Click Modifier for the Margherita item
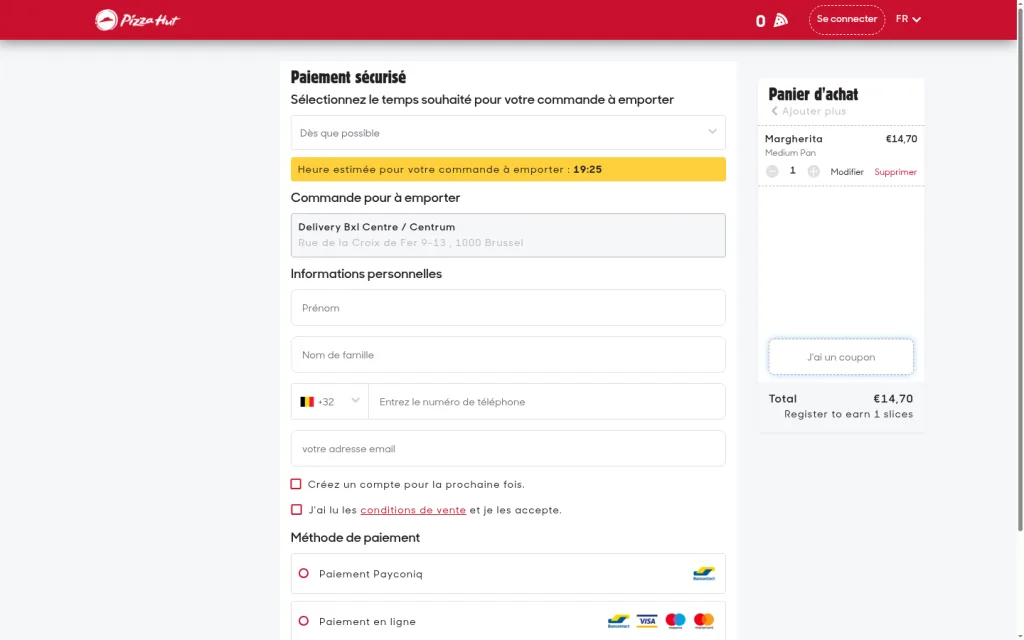The width and height of the screenshot is (1024, 640). tap(847, 172)
